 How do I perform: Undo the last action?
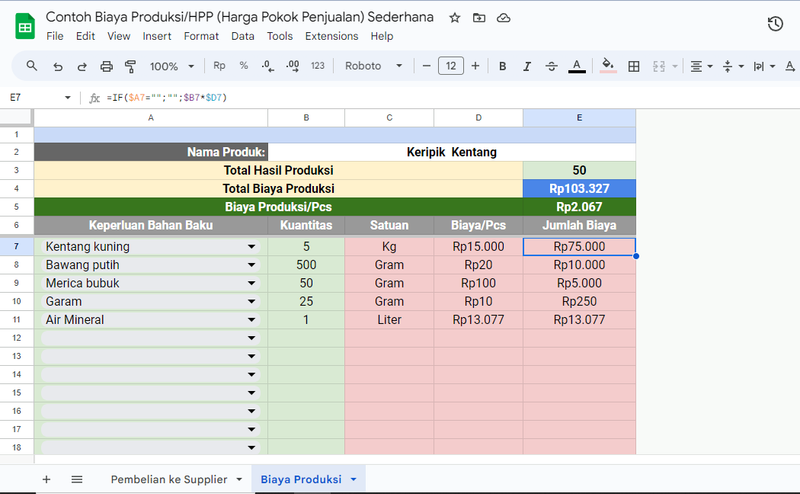point(58,66)
